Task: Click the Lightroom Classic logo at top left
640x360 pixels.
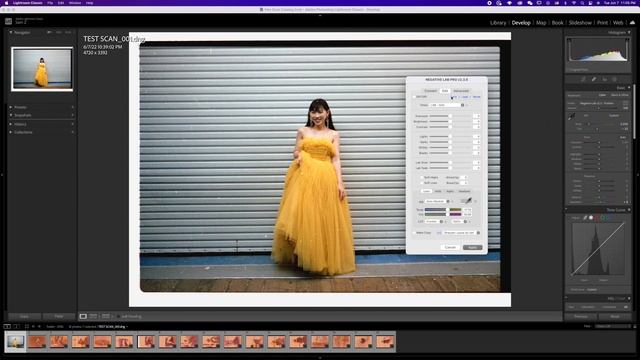Action: click(x=8, y=21)
